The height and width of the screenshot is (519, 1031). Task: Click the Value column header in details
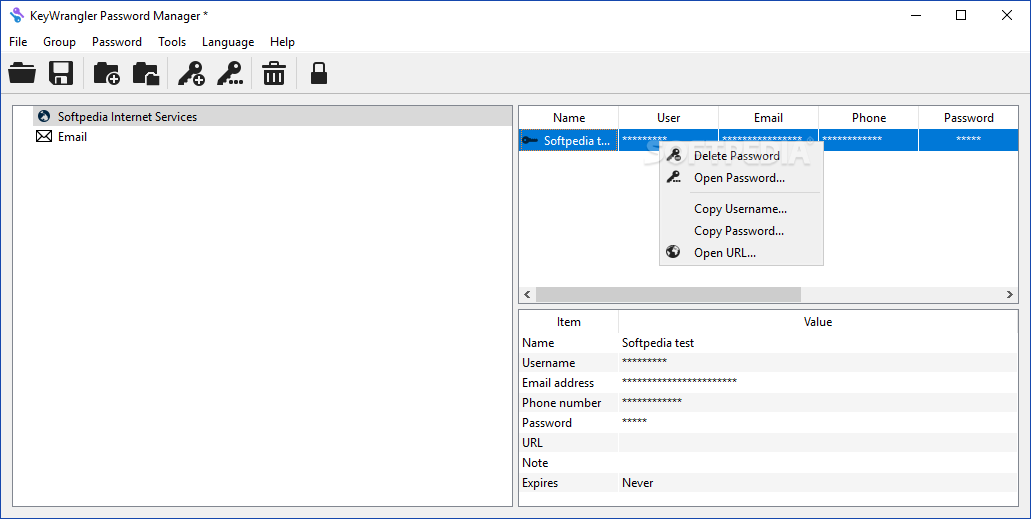(x=818, y=322)
